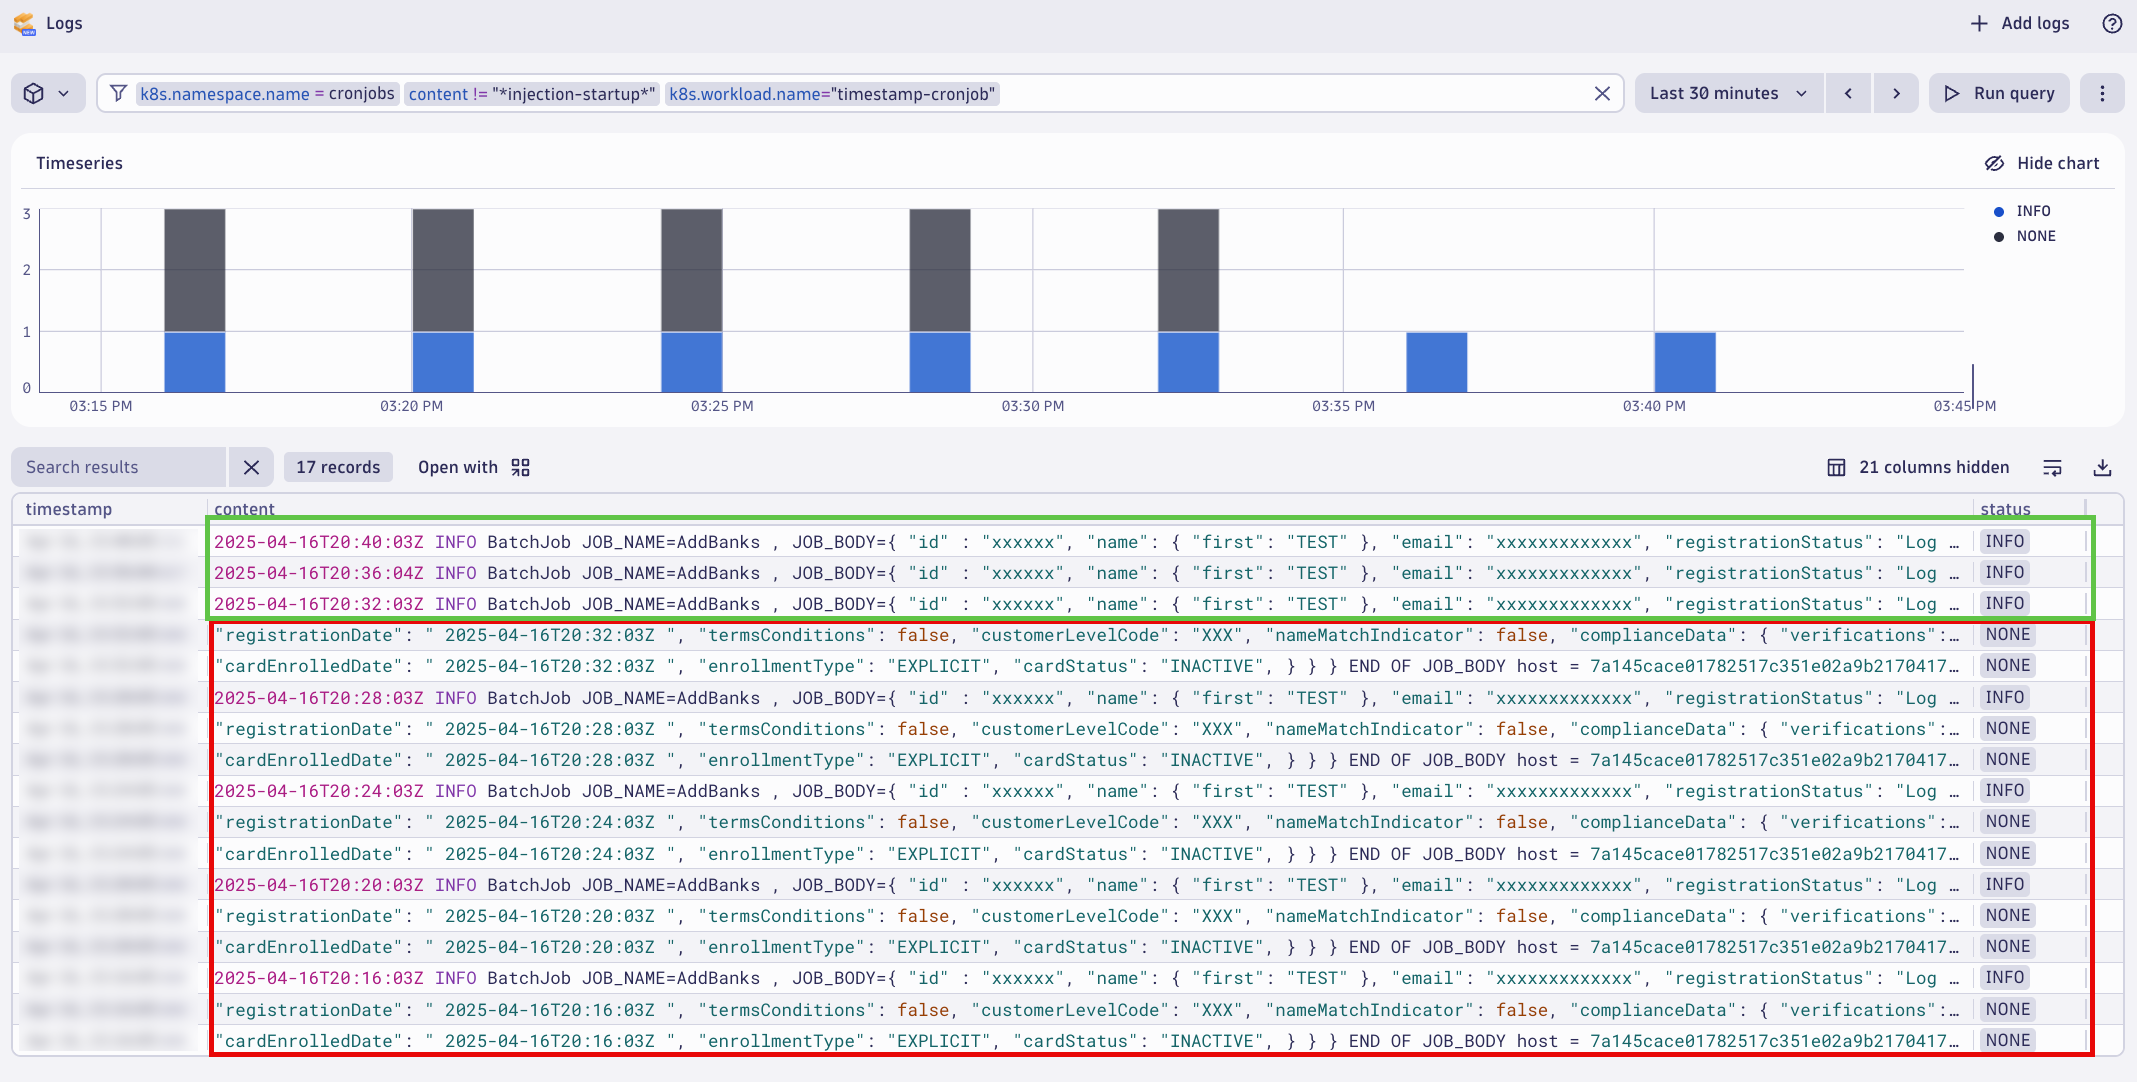This screenshot has width=2137, height=1082.
Task: Select the content != injection-startup filter chip
Action: 532,94
